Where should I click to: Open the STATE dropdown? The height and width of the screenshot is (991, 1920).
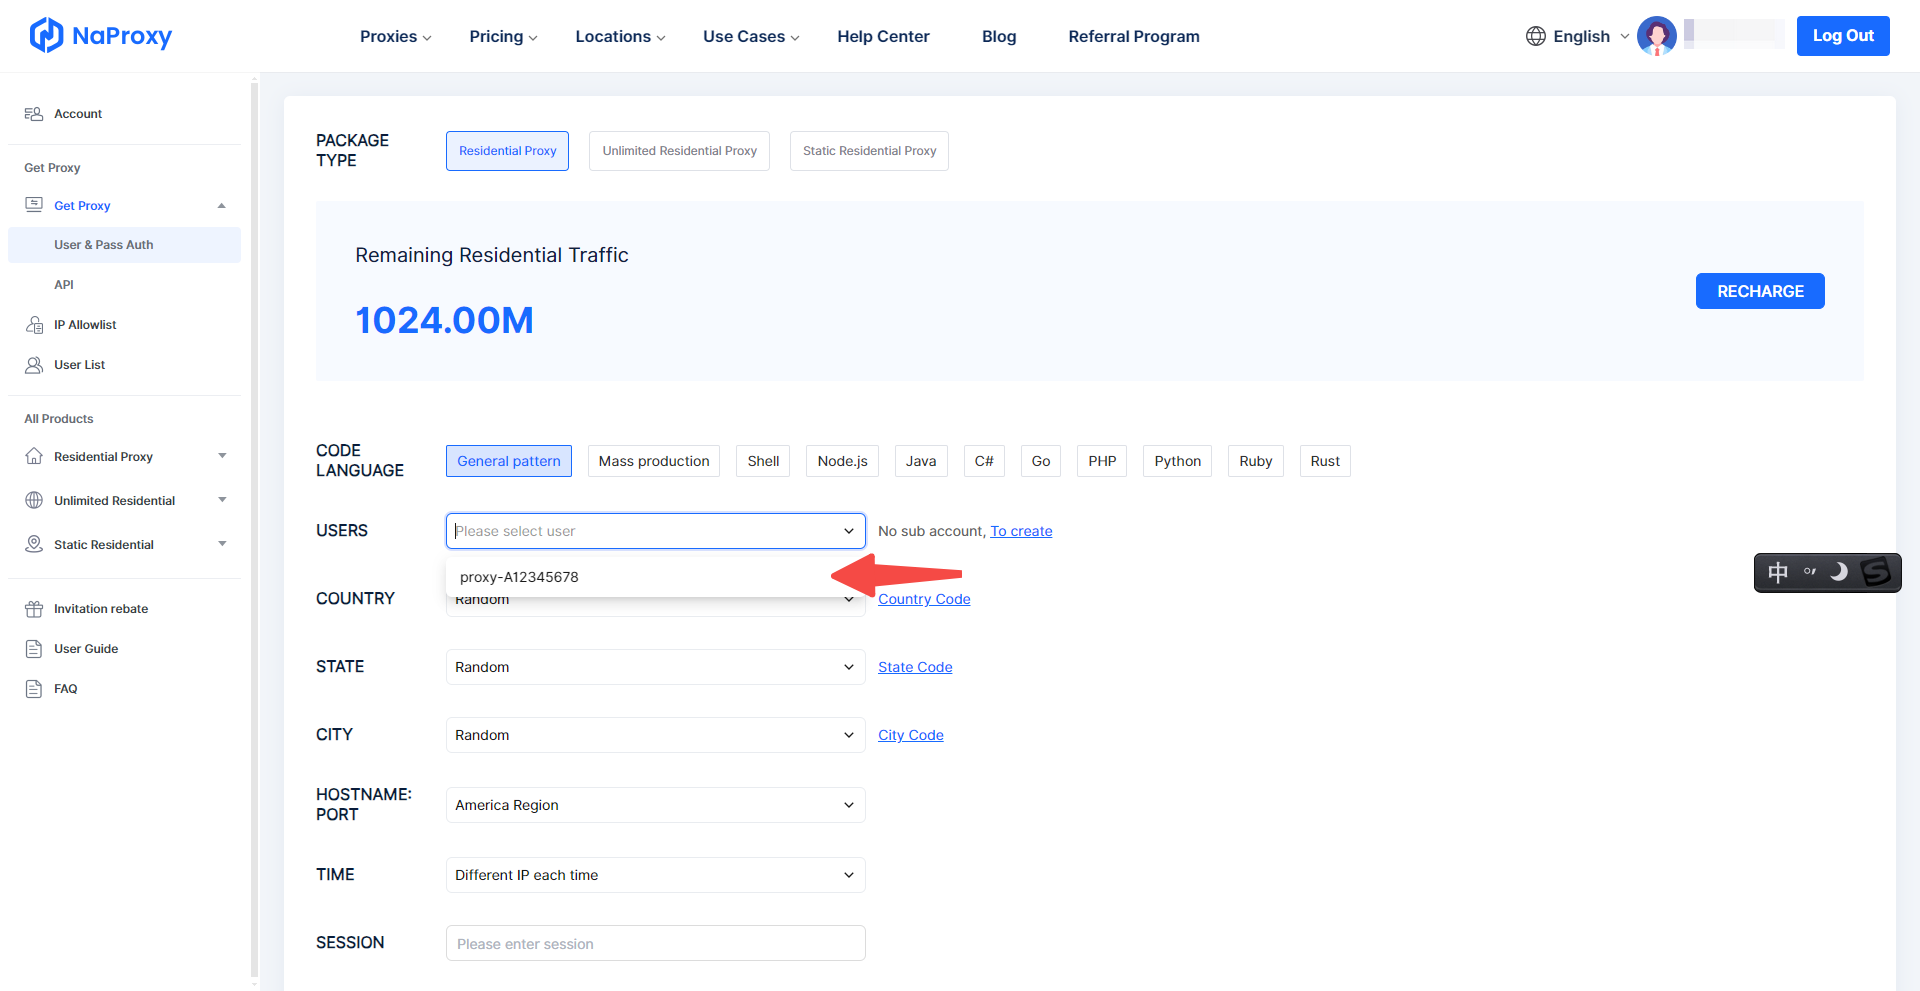[655, 667]
